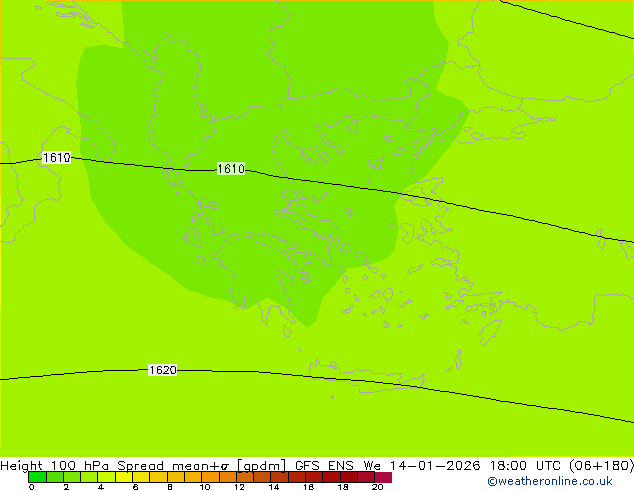The image size is (634, 490).
Task: Select the legend swatch between 2 and 3
Action: click(72, 477)
